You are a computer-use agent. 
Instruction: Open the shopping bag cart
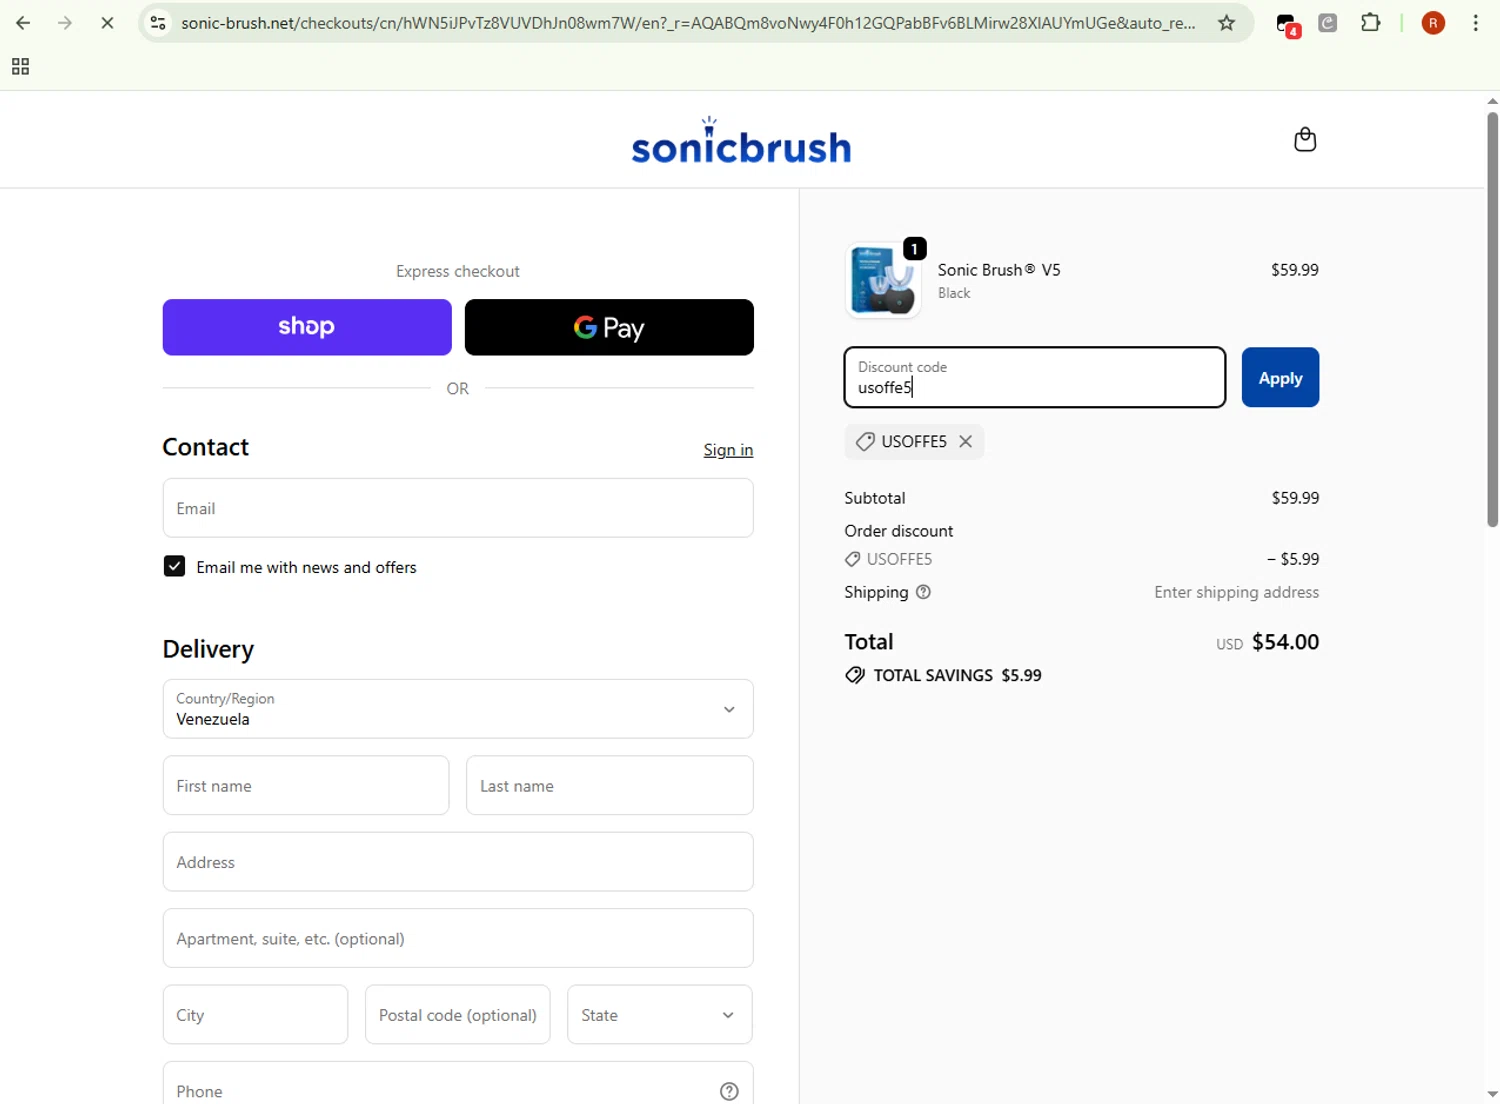pos(1305,139)
